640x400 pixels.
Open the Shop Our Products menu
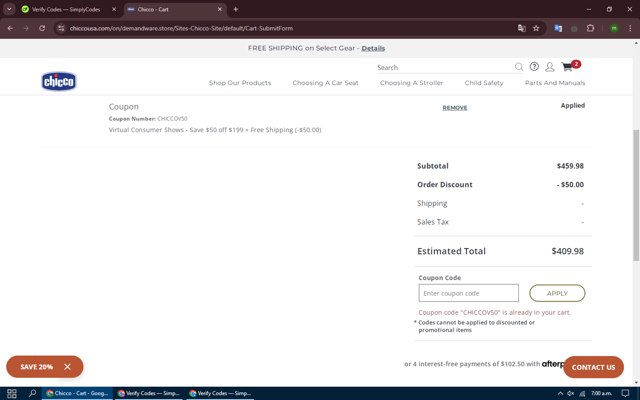click(240, 83)
